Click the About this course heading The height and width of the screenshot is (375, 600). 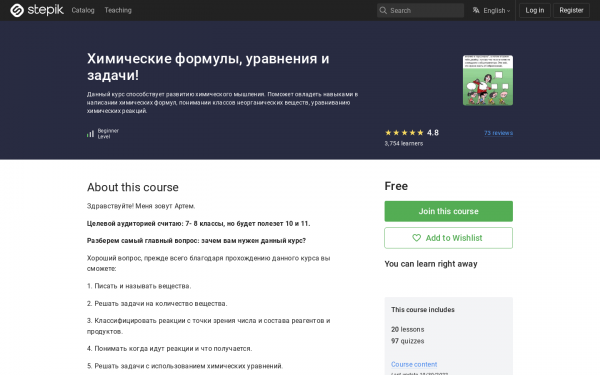(x=133, y=187)
